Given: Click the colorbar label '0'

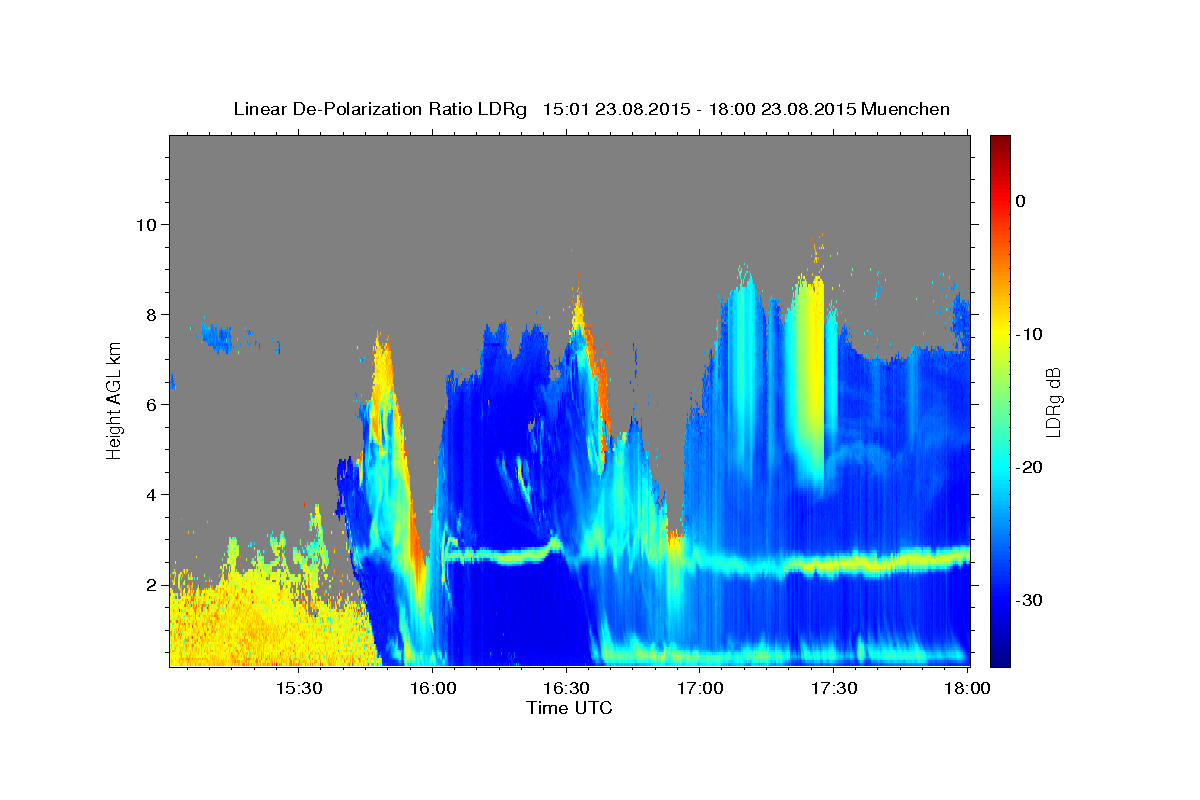Looking at the screenshot, I should tap(1020, 201).
